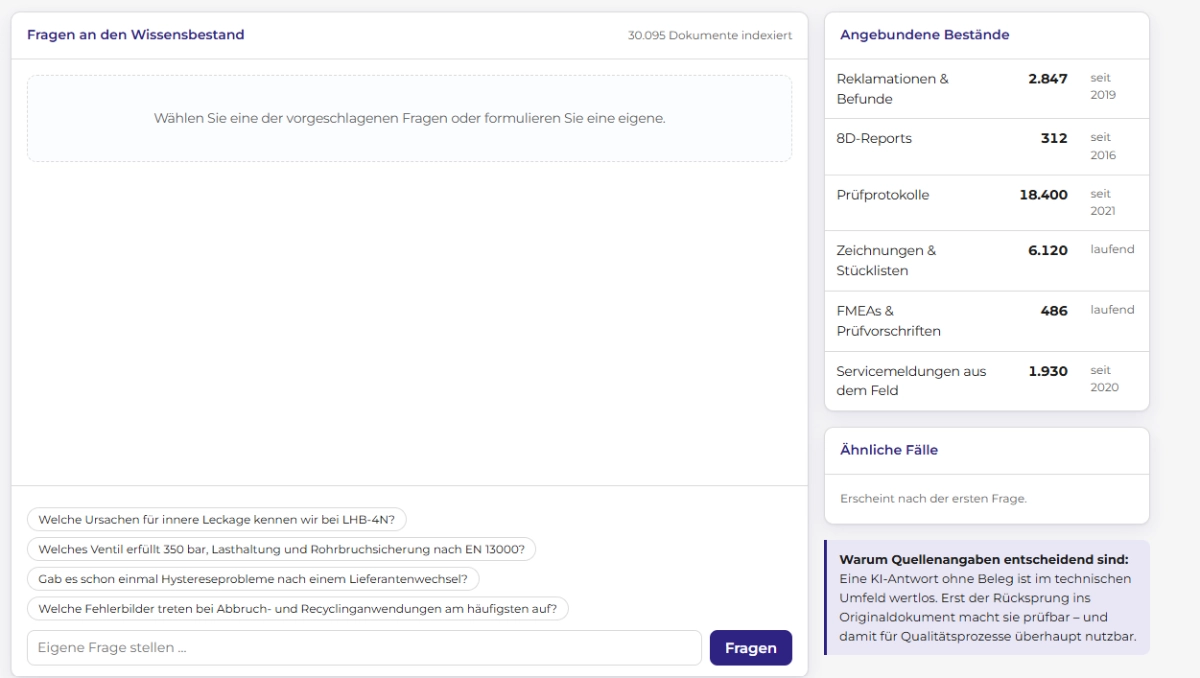Open the Reklamationen & Befunde row
Viewport: 1200px width, 678px height.
pos(987,89)
